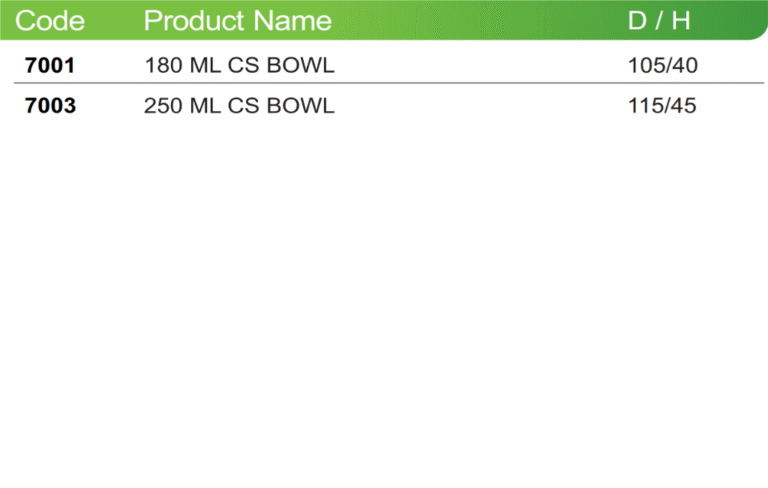This screenshot has height=488, width=768.
Task: Select the "Product Name" column header
Action: pos(238,21)
